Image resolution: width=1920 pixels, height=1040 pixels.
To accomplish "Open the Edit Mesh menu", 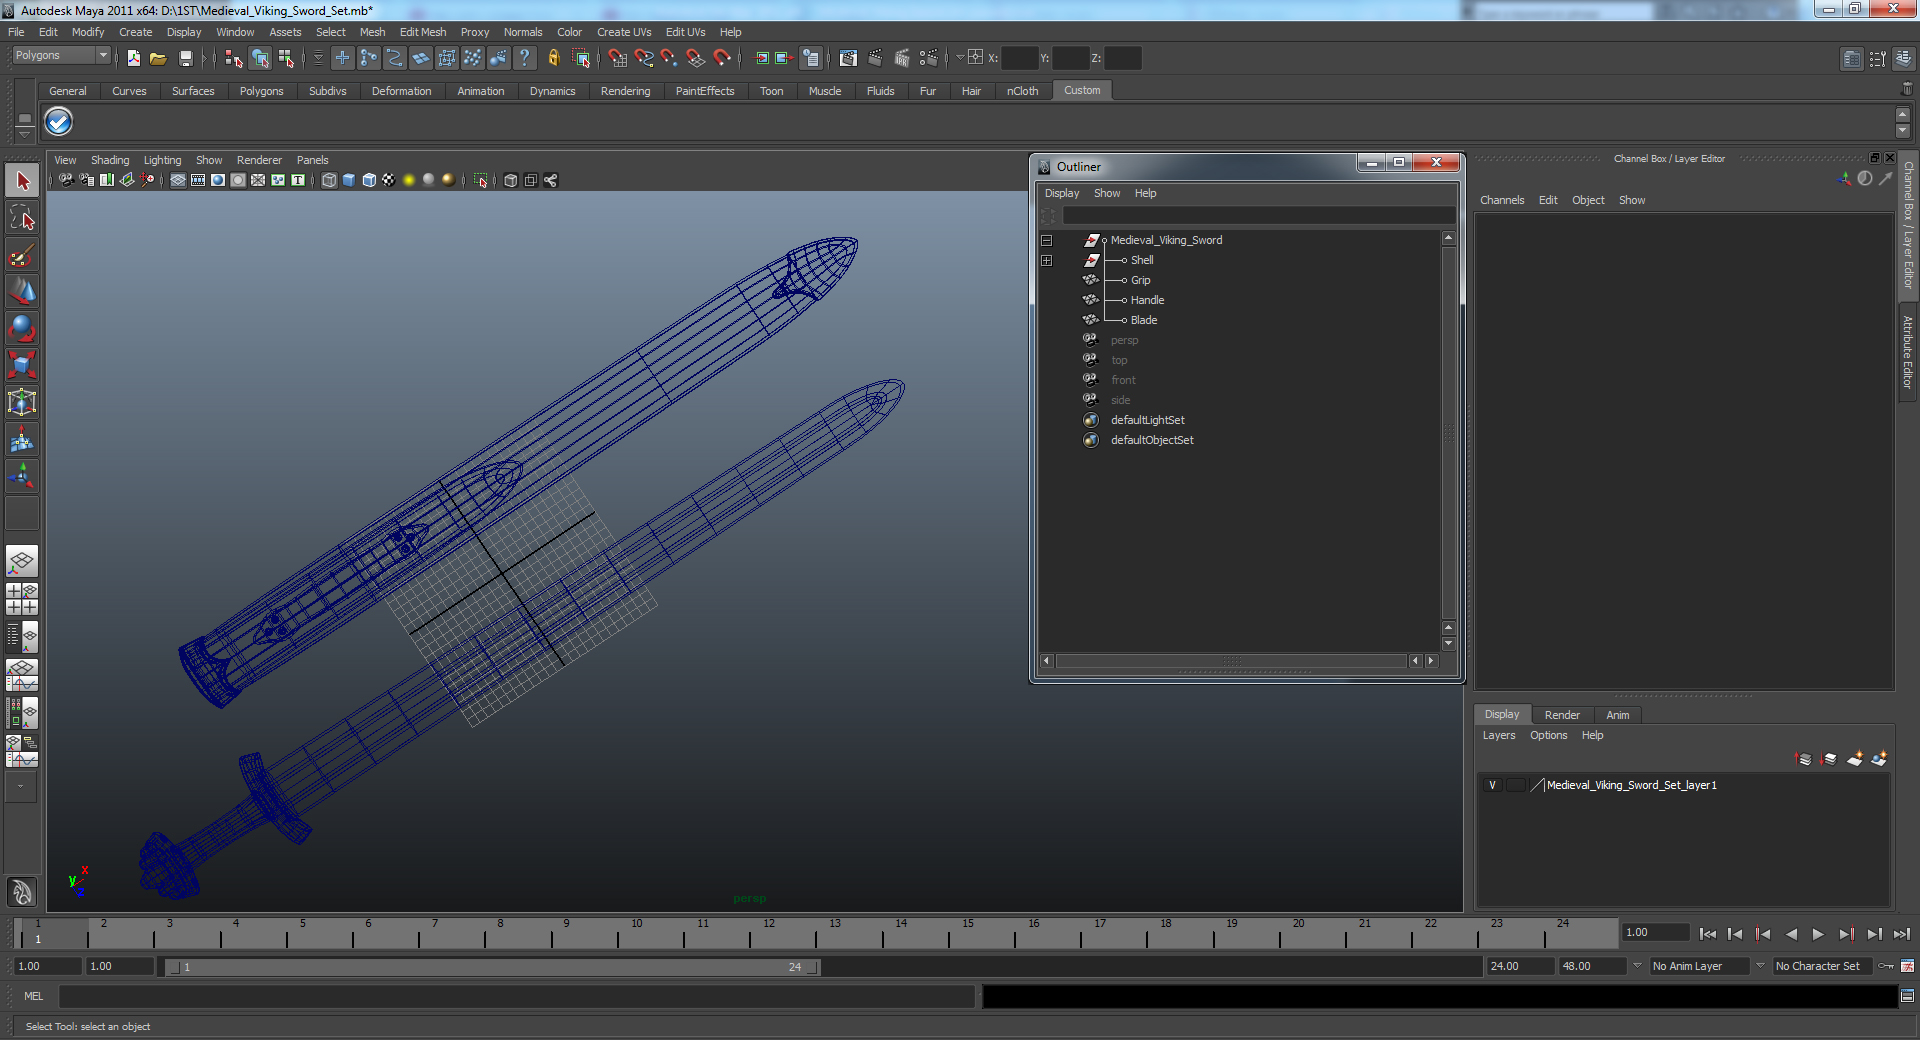I will (423, 32).
